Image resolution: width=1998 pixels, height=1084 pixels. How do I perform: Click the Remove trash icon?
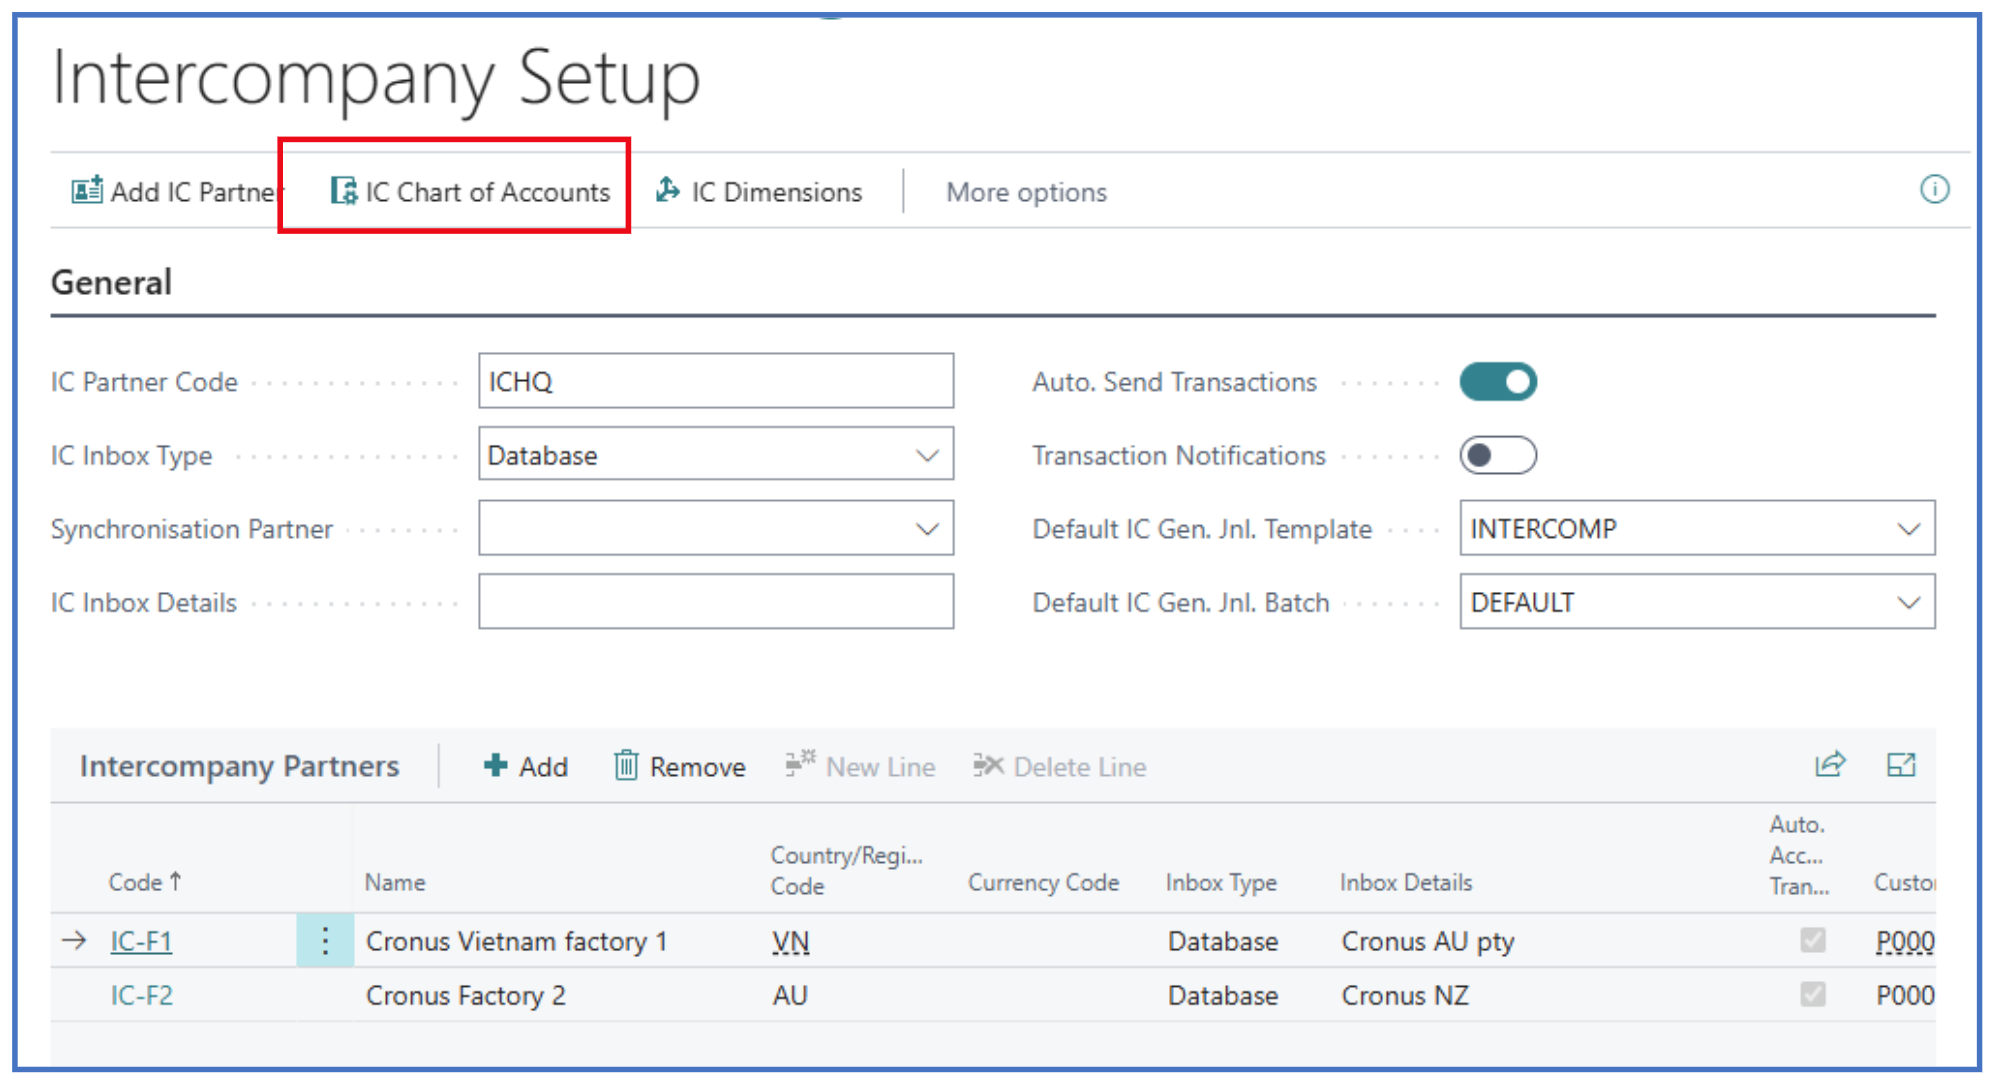point(626,766)
